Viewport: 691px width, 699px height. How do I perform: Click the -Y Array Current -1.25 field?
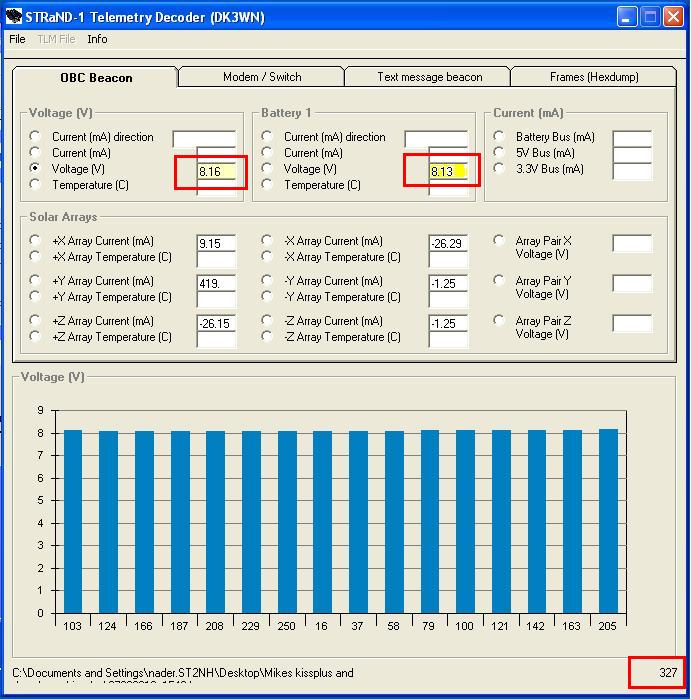point(448,284)
